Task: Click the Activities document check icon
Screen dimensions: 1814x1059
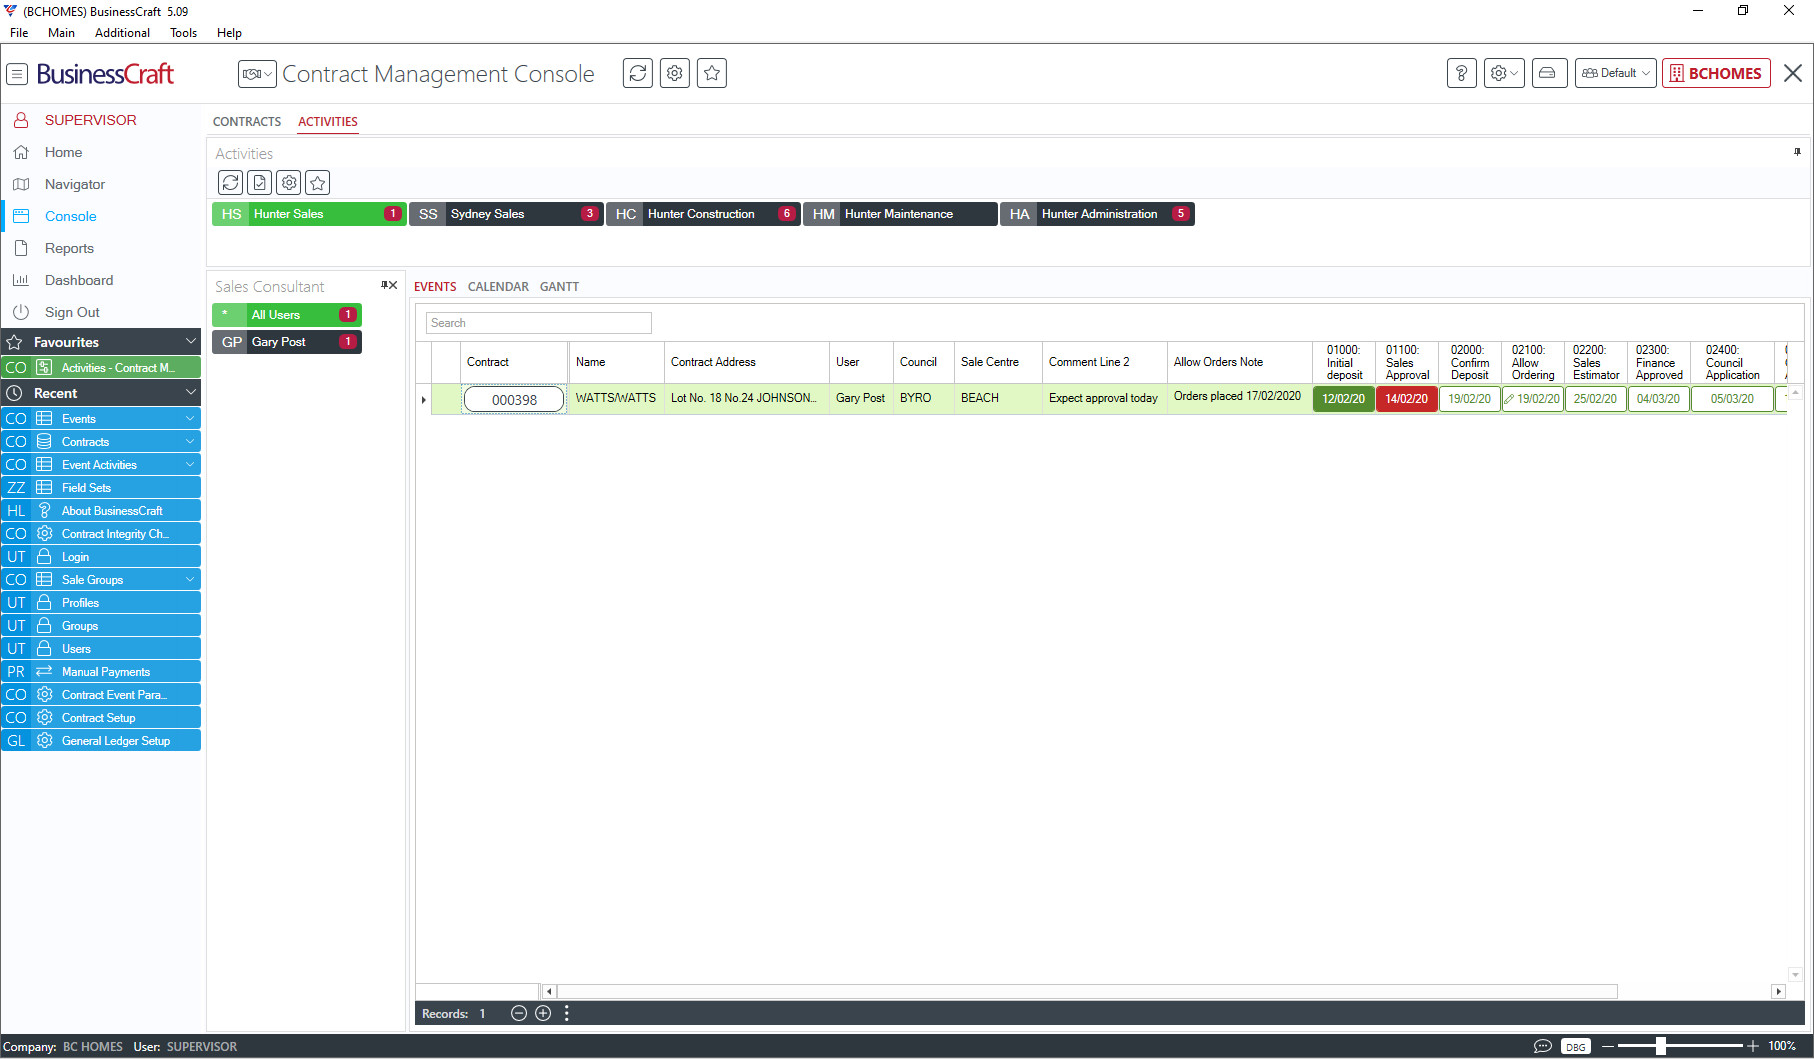Action: pyautogui.click(x=260, y=183)
